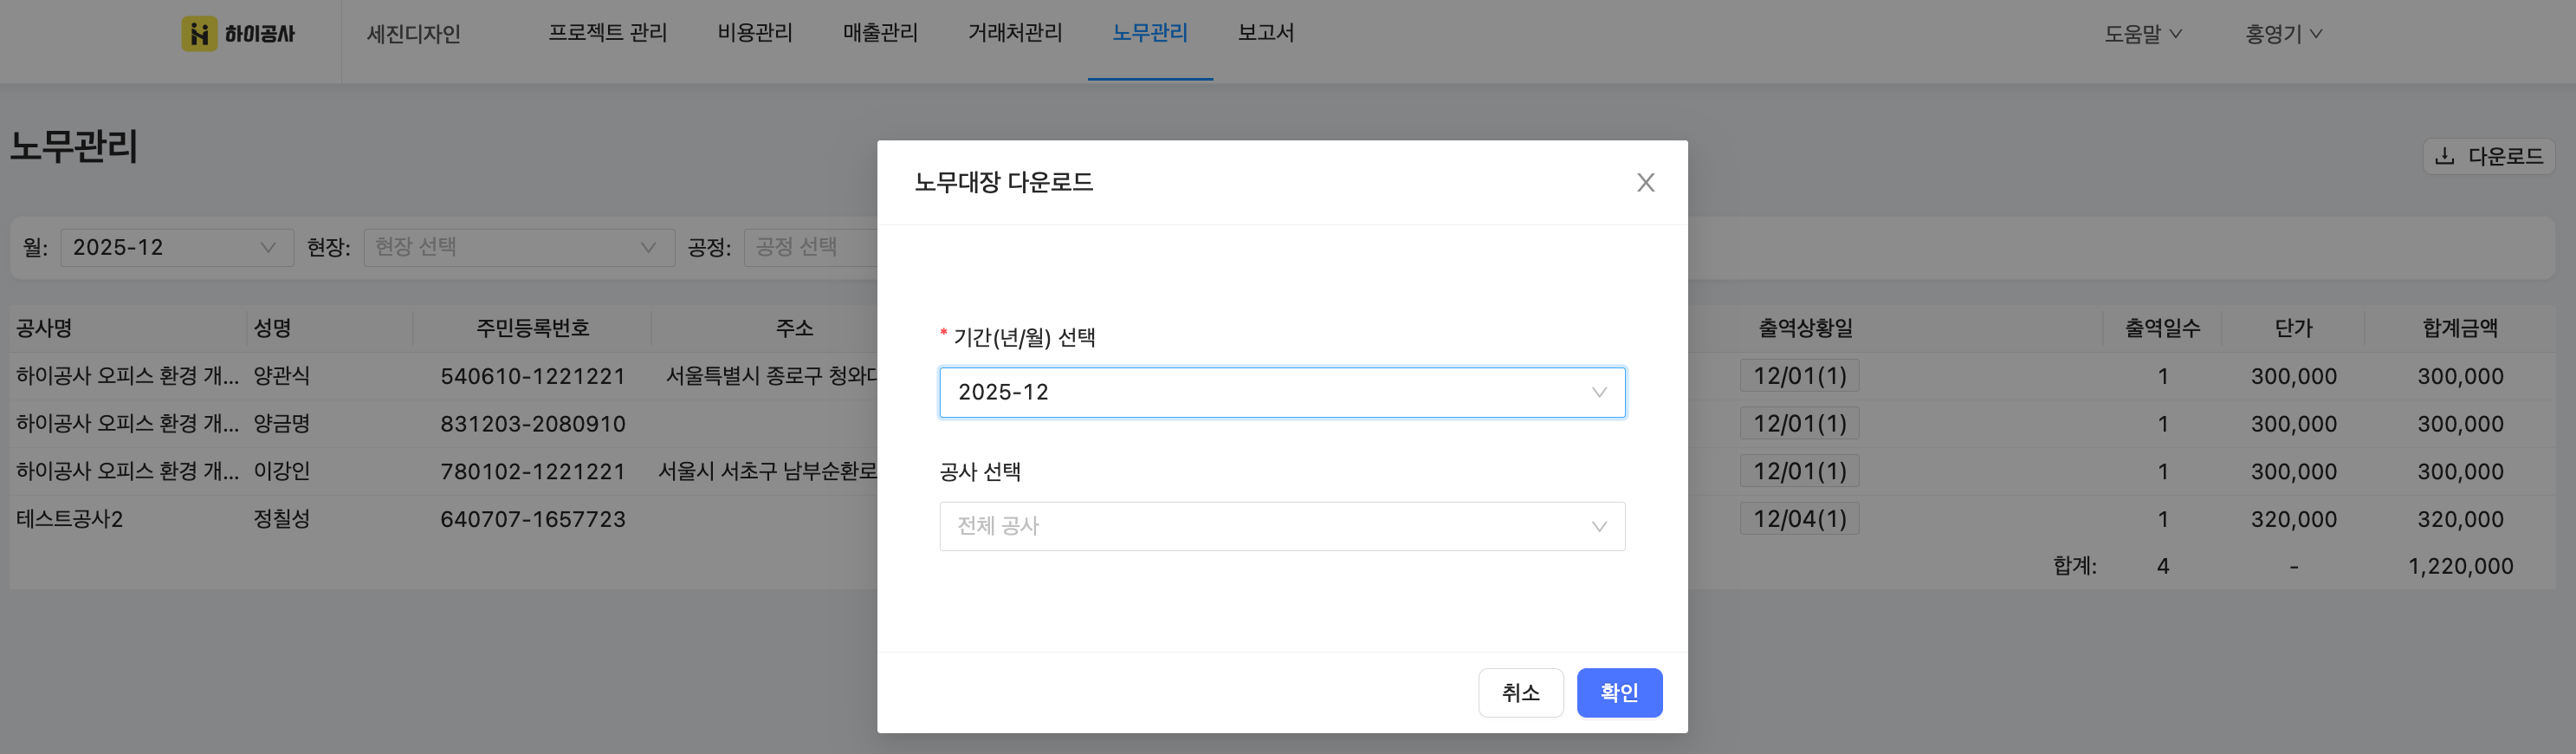Click the 공정 선택 process filter field
This screenshot has height=754, width=2576.
click(x=810, y=247)
